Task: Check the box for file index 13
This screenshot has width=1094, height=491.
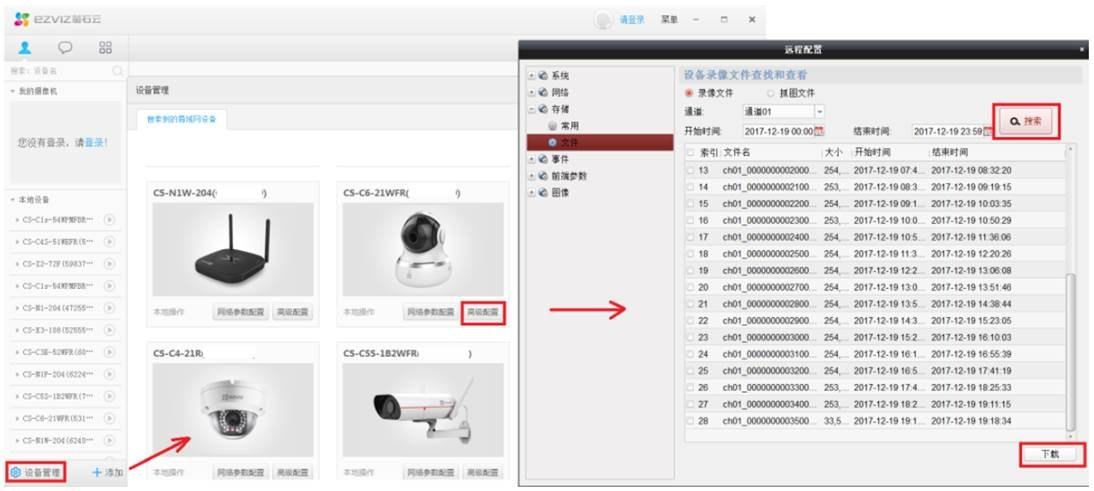Action: point(690,171)
